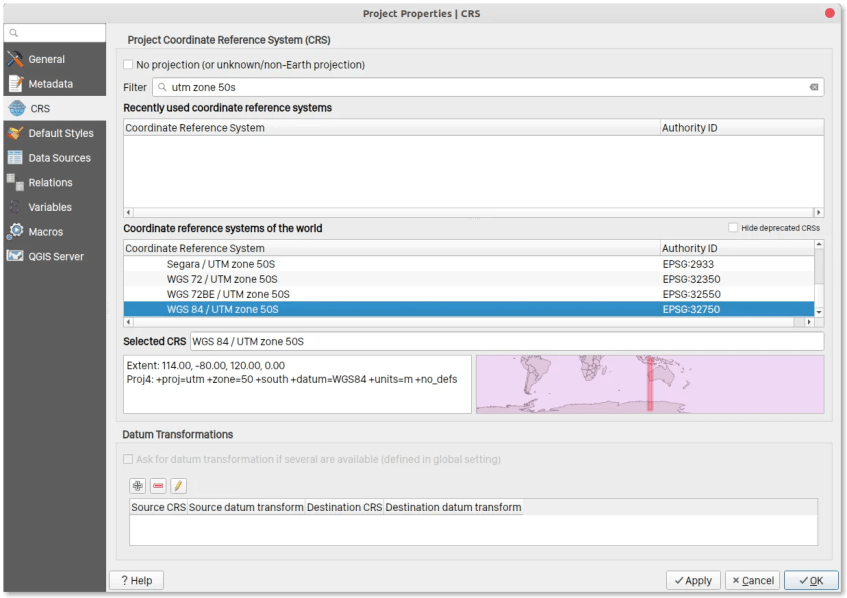Click the Help button
Image resolution: width=847 pixels, height=598 pixels.
(136, 580)
